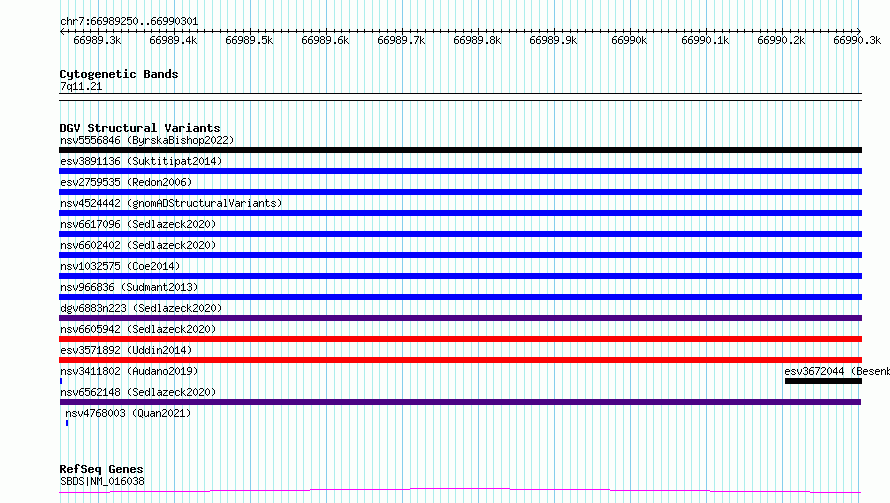Viewport: 890px width, 503px height.
Task: Open dgv6883n223 (Sedlazeck2020) label
Action: pos(141,308)
